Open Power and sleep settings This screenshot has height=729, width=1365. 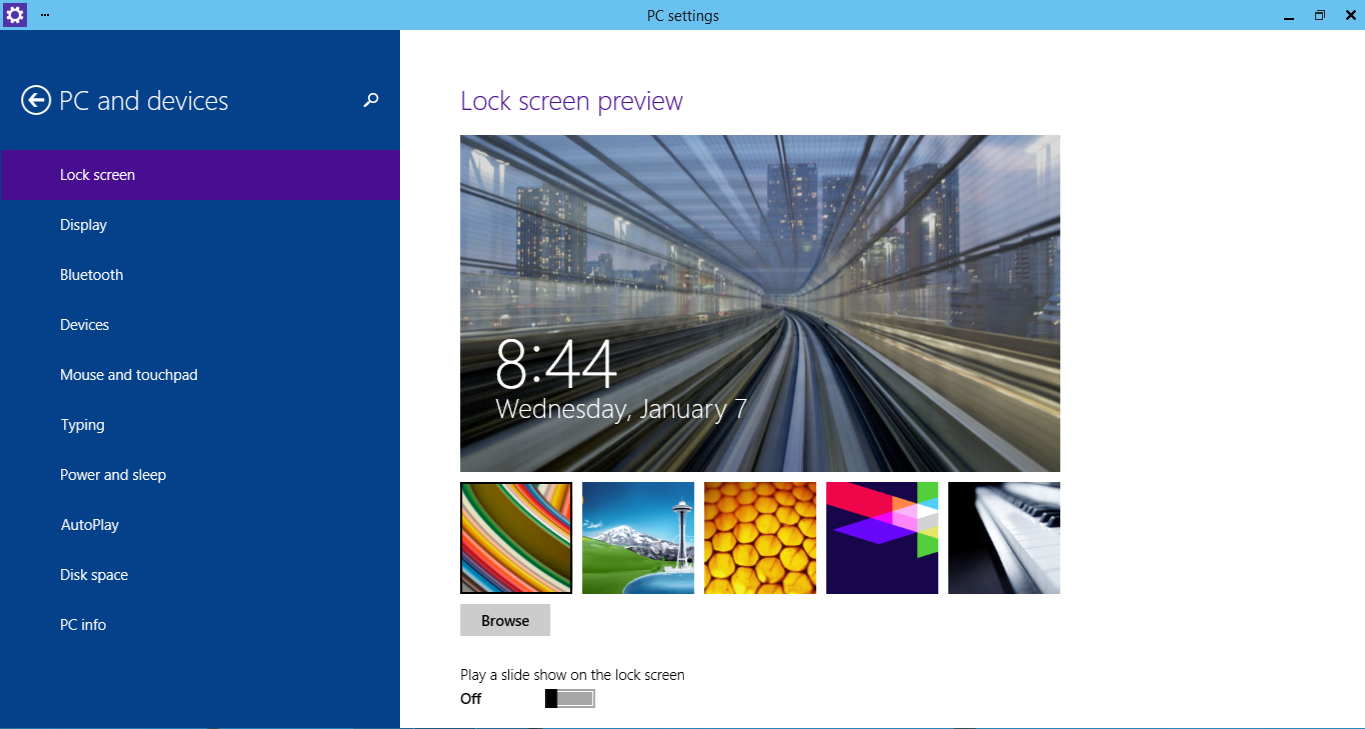click(113, 474)
